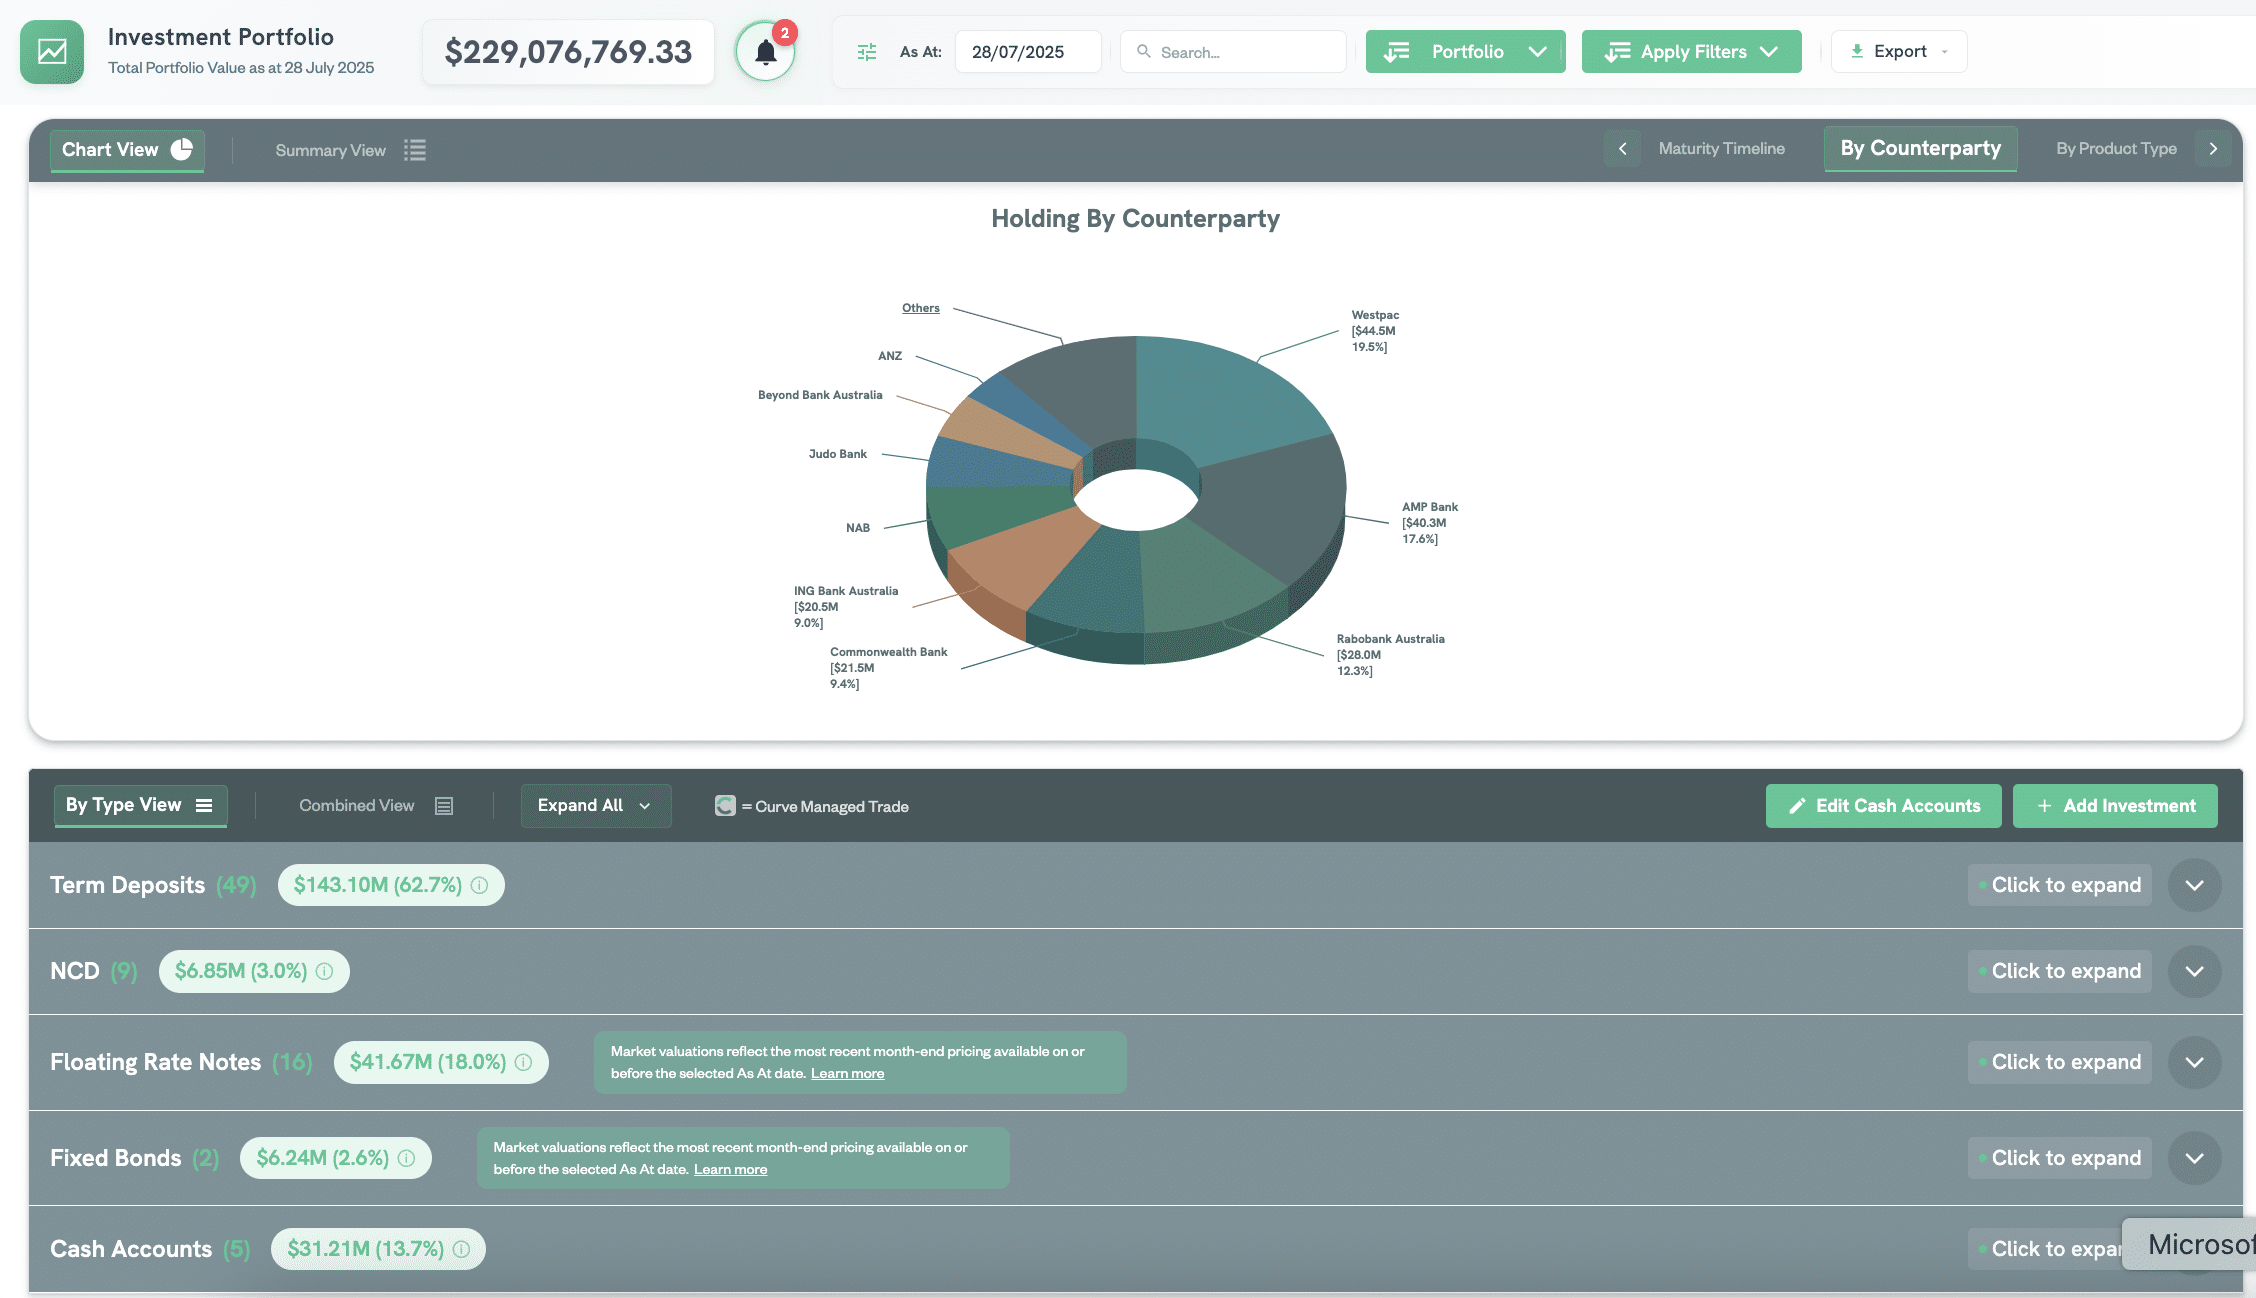Open the Portfolio dropdown chevron
Screen dimensions: 2256x1298
(1538, 52)
